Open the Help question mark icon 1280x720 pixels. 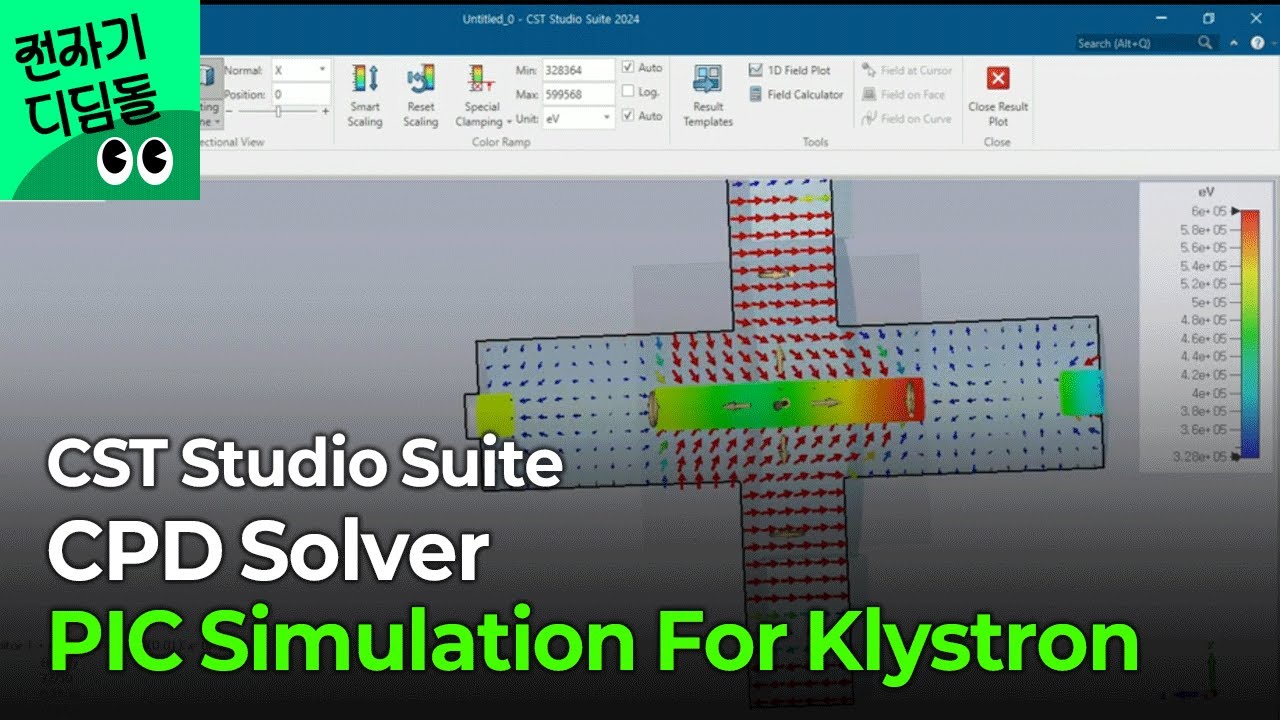[x=1258, y=43]
